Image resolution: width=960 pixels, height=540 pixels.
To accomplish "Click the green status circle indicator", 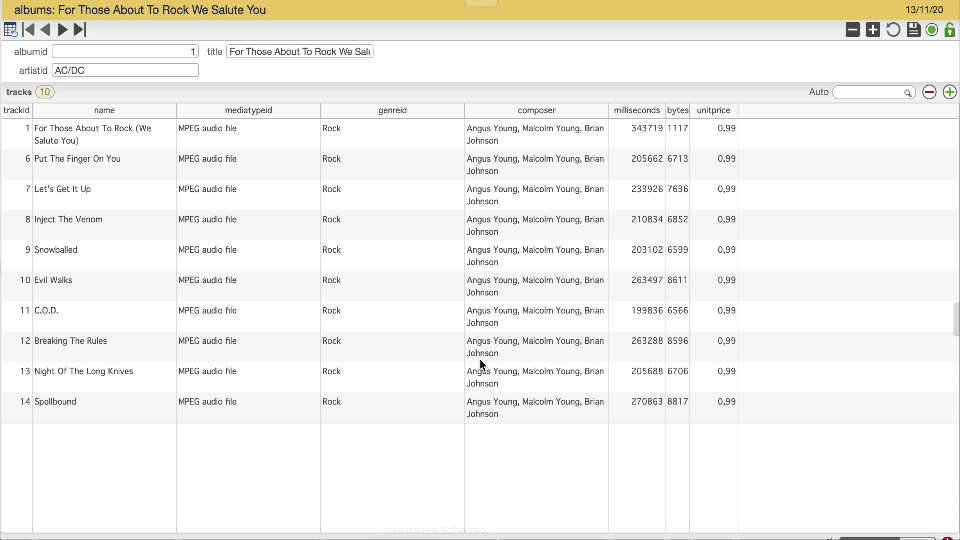I will click(932, 29).
